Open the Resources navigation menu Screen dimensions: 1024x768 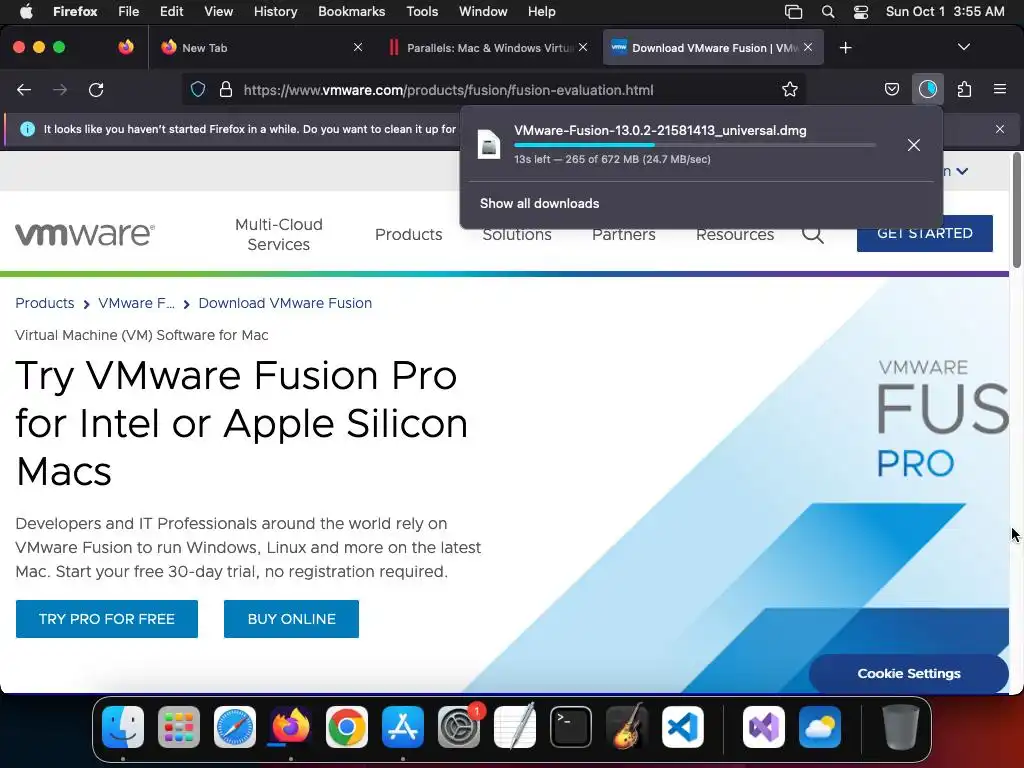coord(735,234)
